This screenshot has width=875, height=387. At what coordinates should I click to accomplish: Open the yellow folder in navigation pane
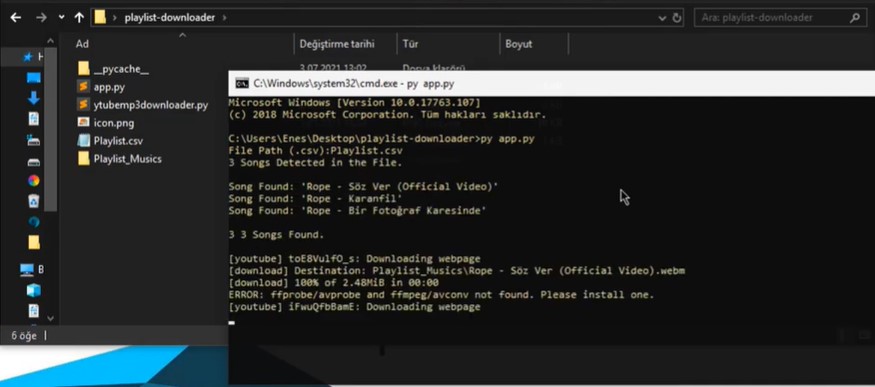click(33, 242)
